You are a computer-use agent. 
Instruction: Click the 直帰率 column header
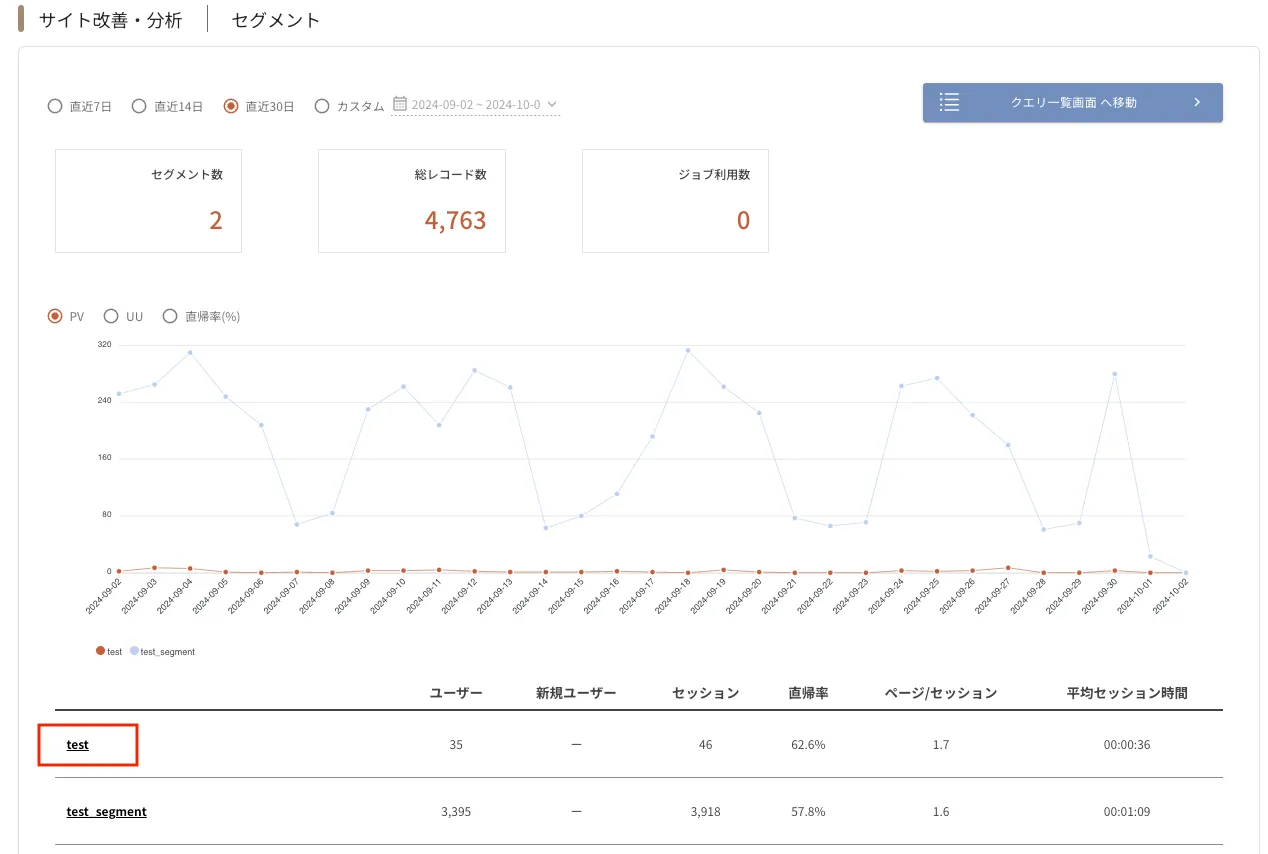point(808,693)
